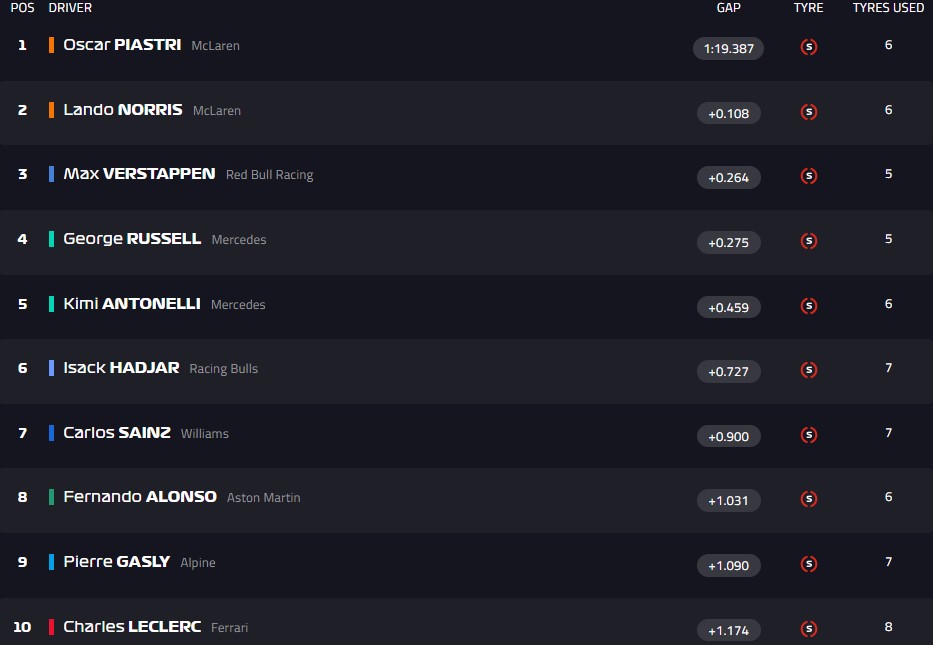Click Fernando Alonso's soft tyre icon
The image size is (933, 645).
click(809, 499)
